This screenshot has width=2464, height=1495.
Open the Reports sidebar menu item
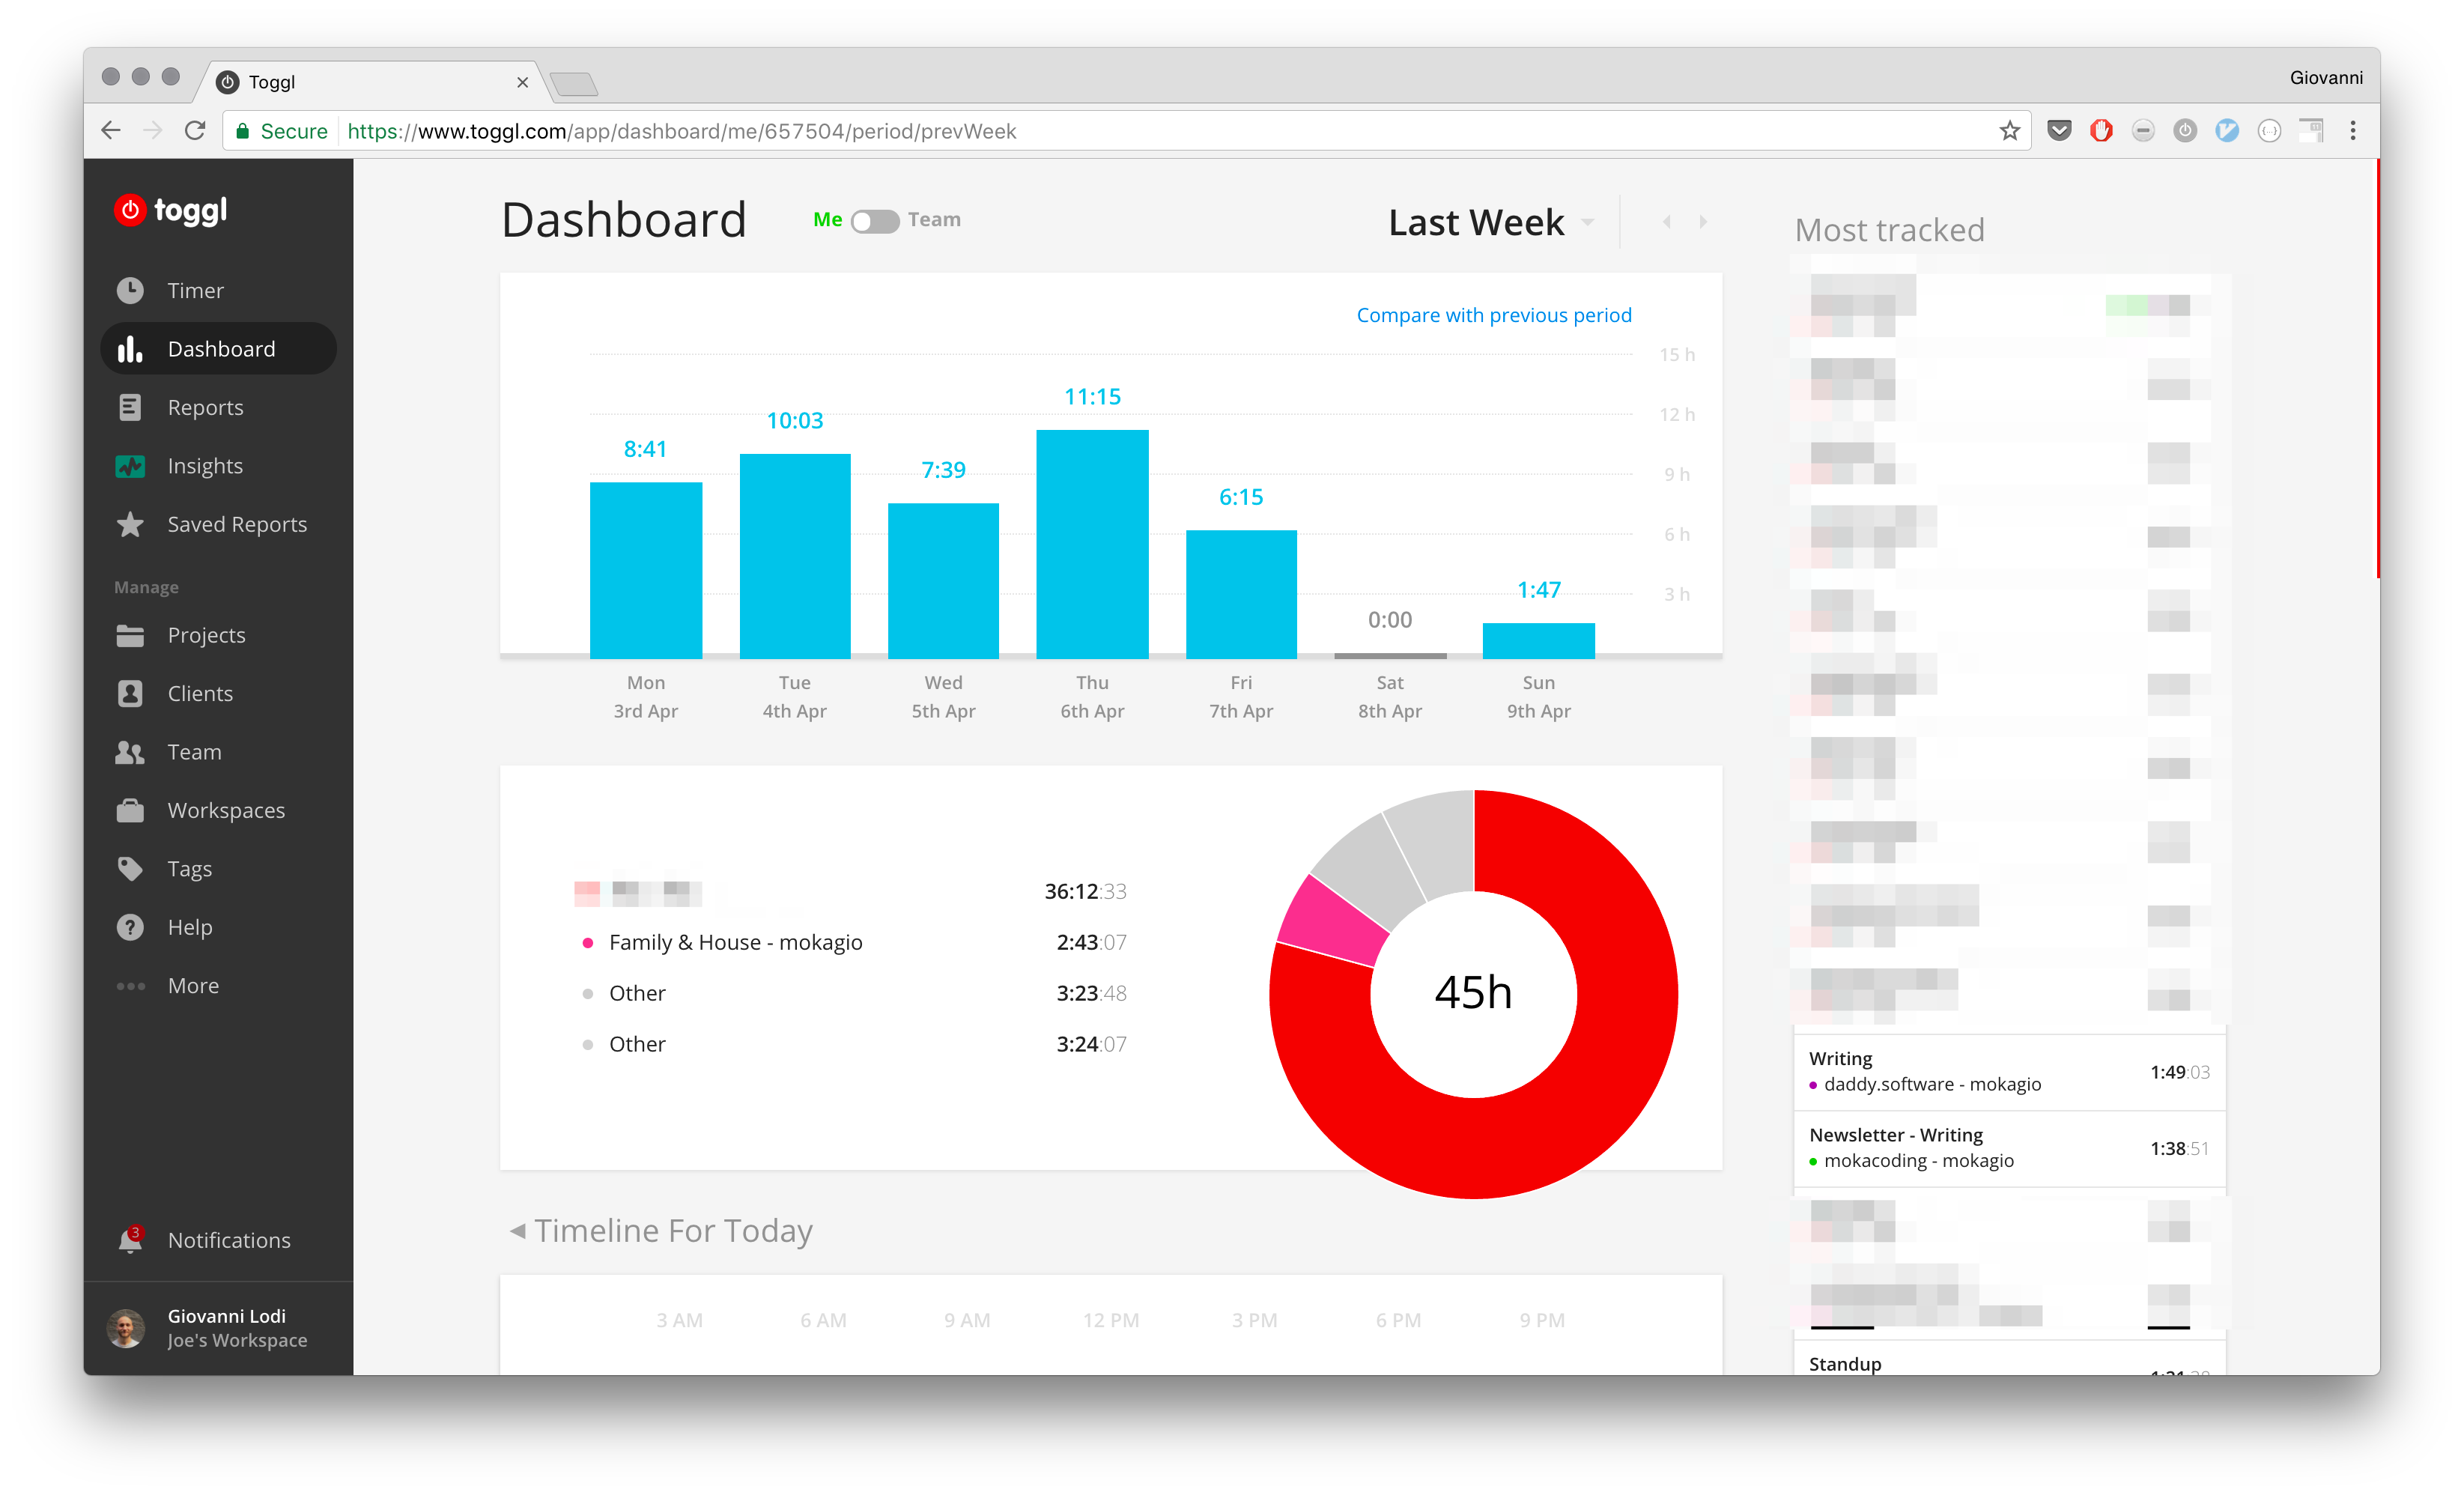point(205,407)
